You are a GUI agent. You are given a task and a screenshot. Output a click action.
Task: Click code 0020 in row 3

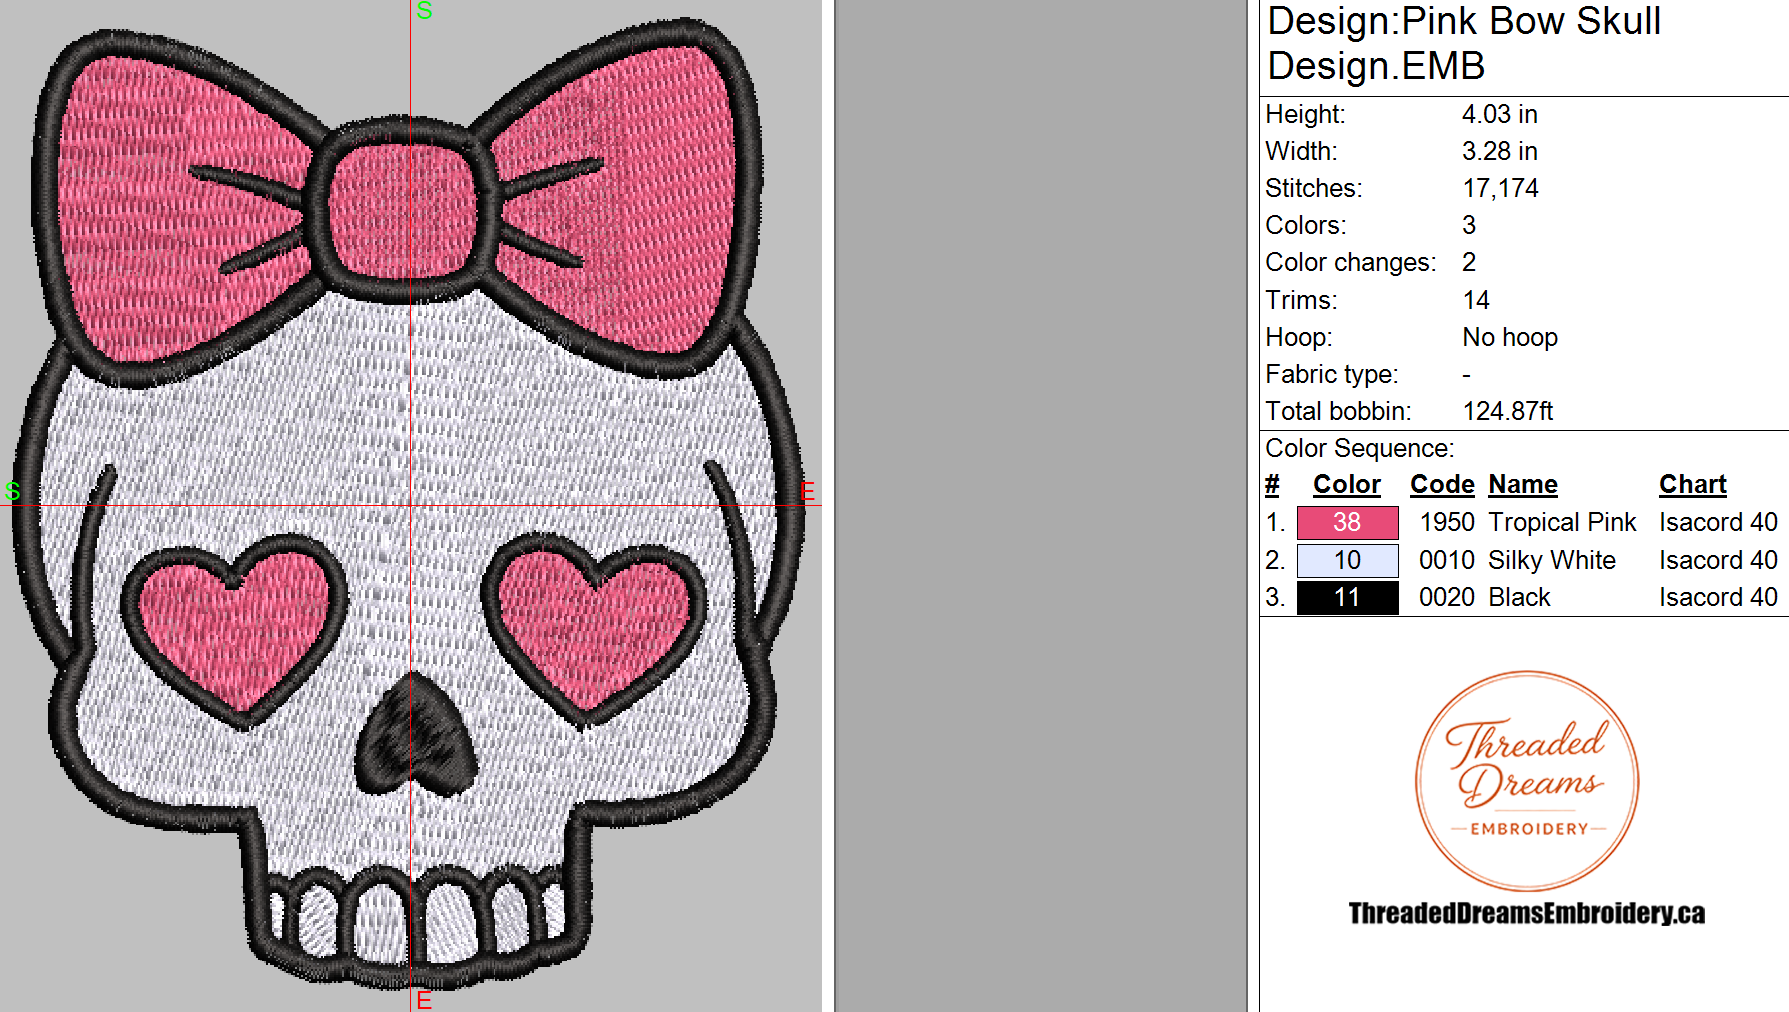click(1447, 598)
